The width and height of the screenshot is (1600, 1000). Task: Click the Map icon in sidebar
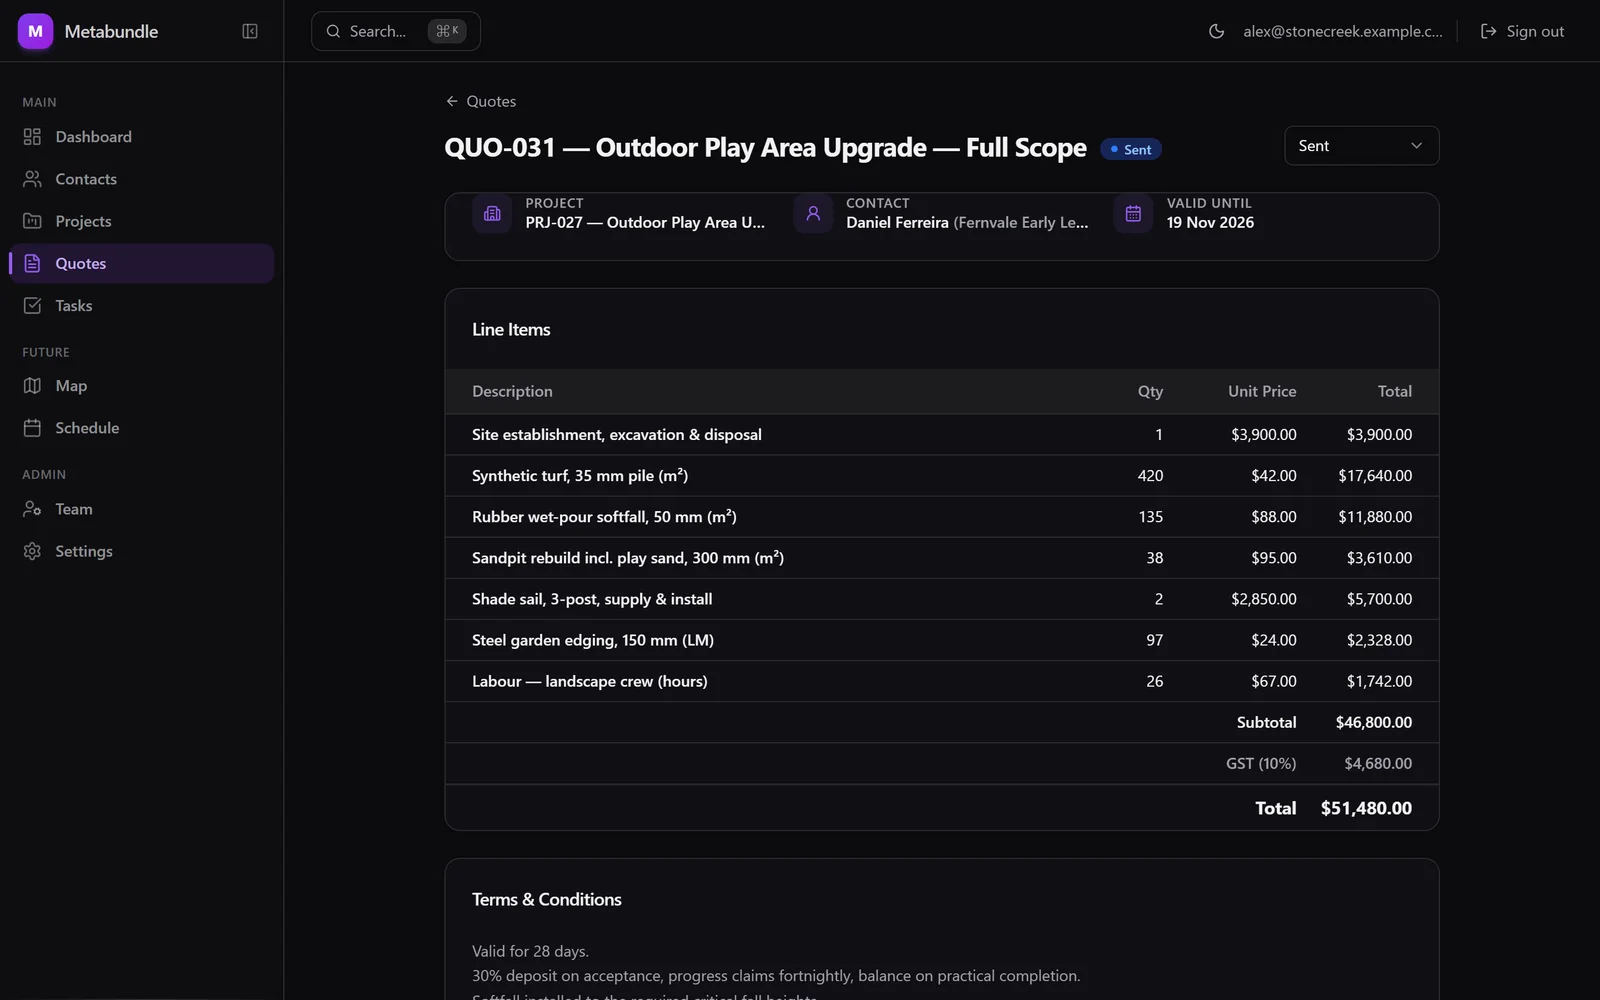tap(32, 385)
